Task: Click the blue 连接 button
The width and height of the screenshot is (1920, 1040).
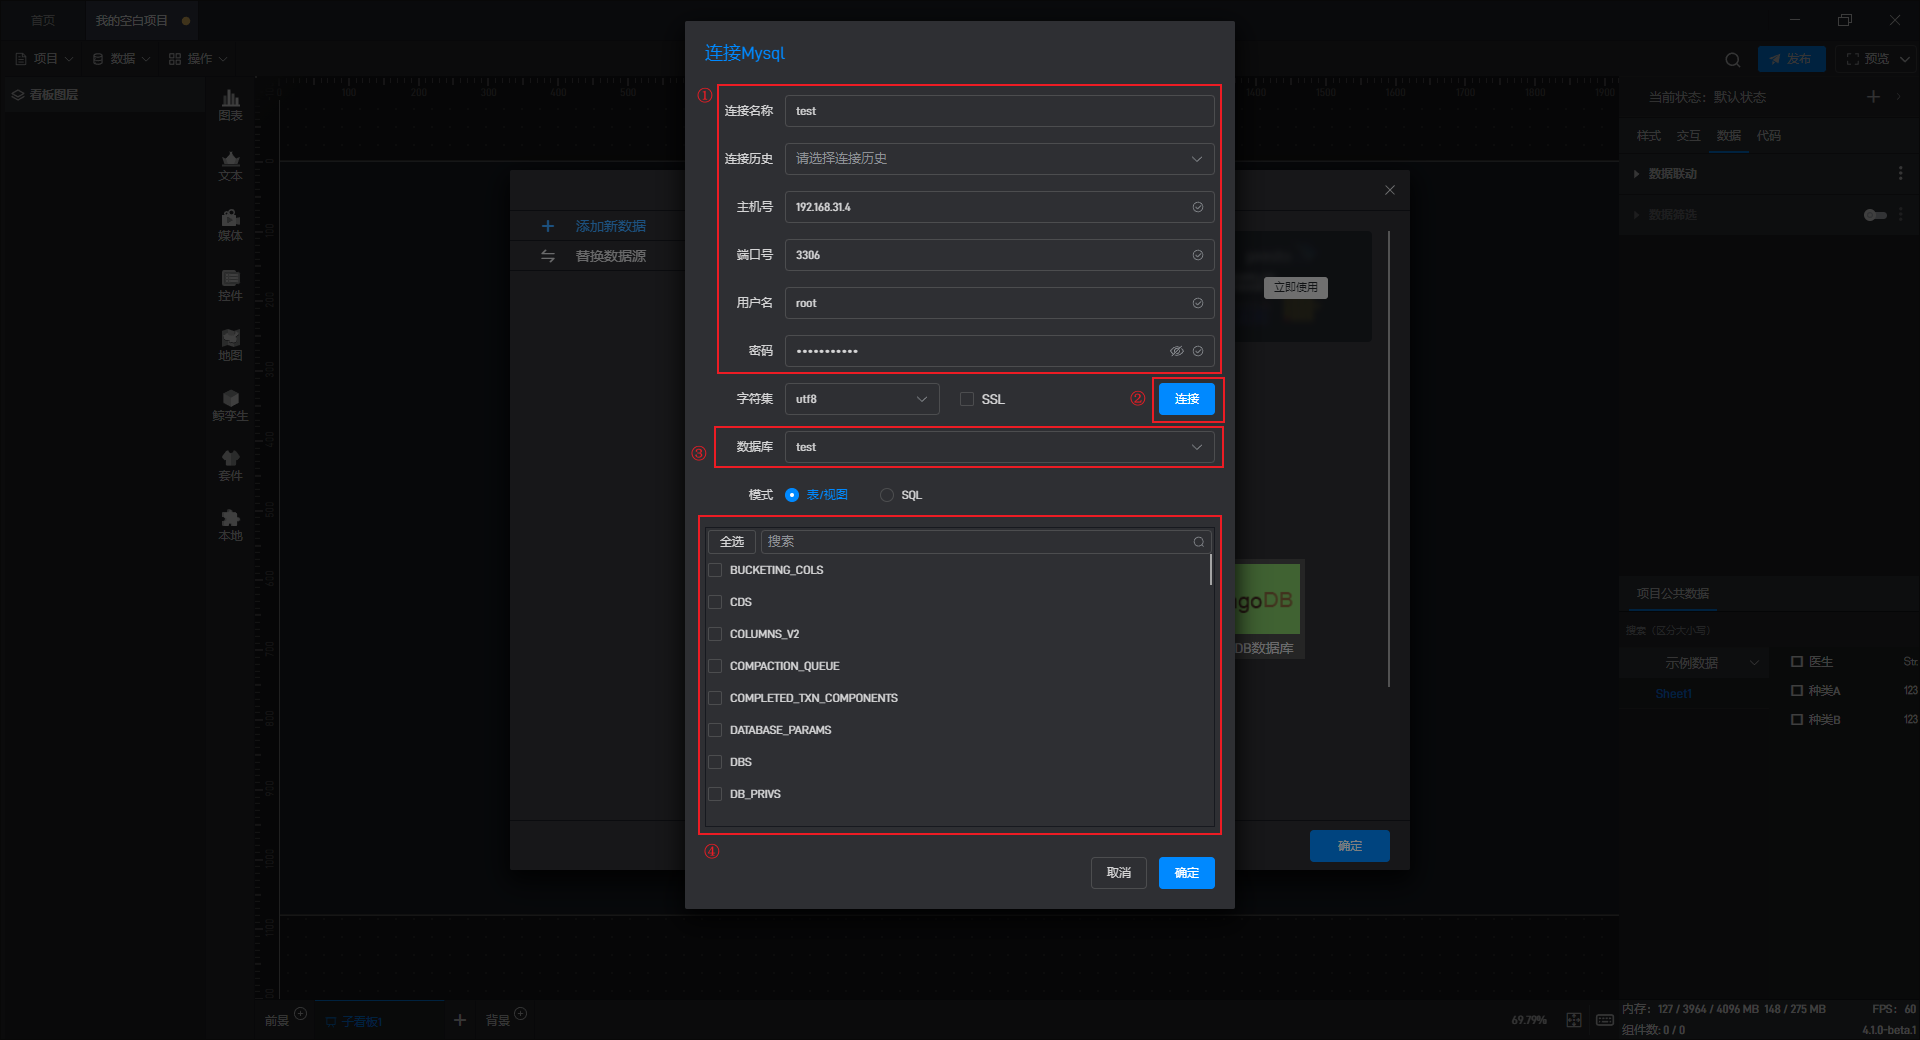Action: pyautogui.click(x=1187, y=399)
